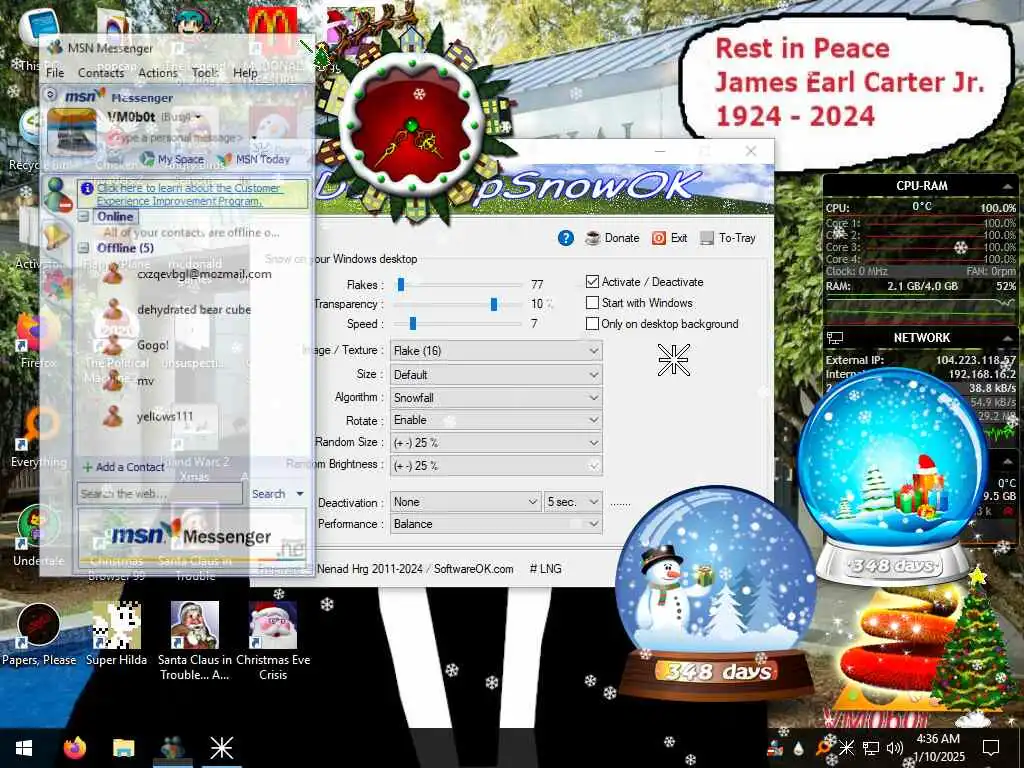The height and width of the screenshot is (768, 1024).
Task: Click the Donate coffee cup button
Action: tap(612, 238)
